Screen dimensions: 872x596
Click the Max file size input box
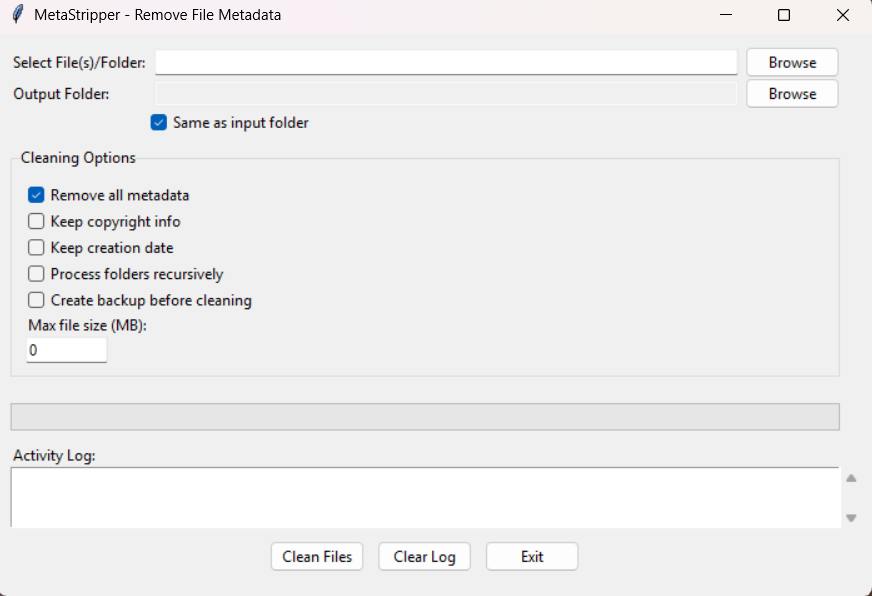coord(67,350)
